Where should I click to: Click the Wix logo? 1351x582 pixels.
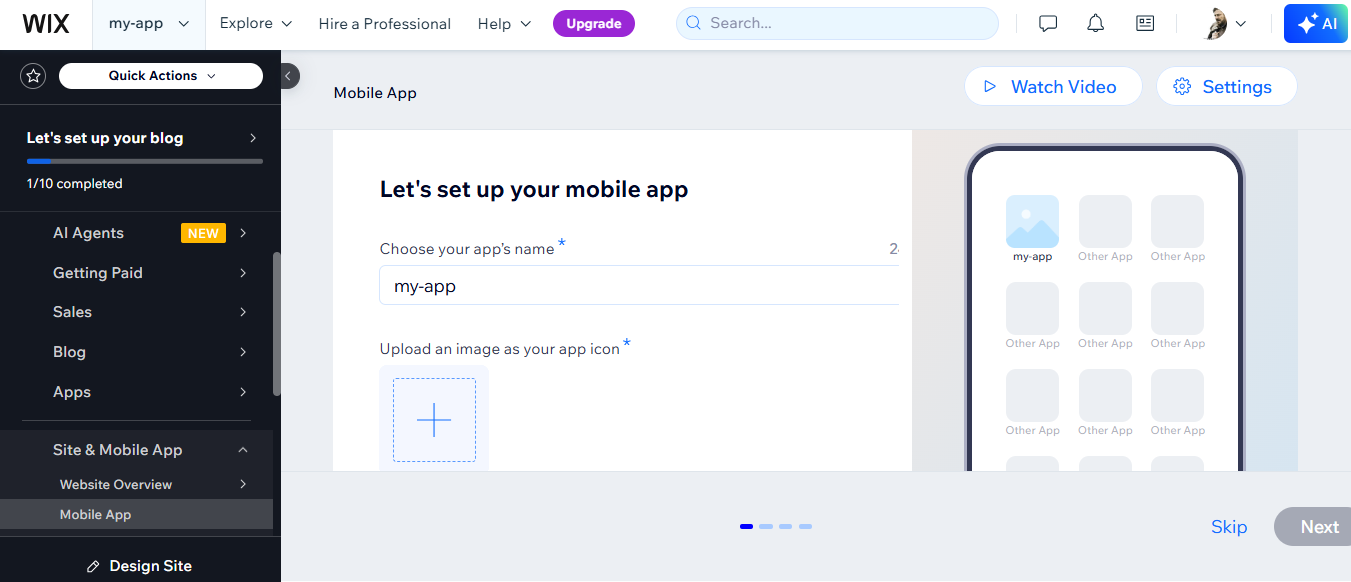tap(46, 24)
